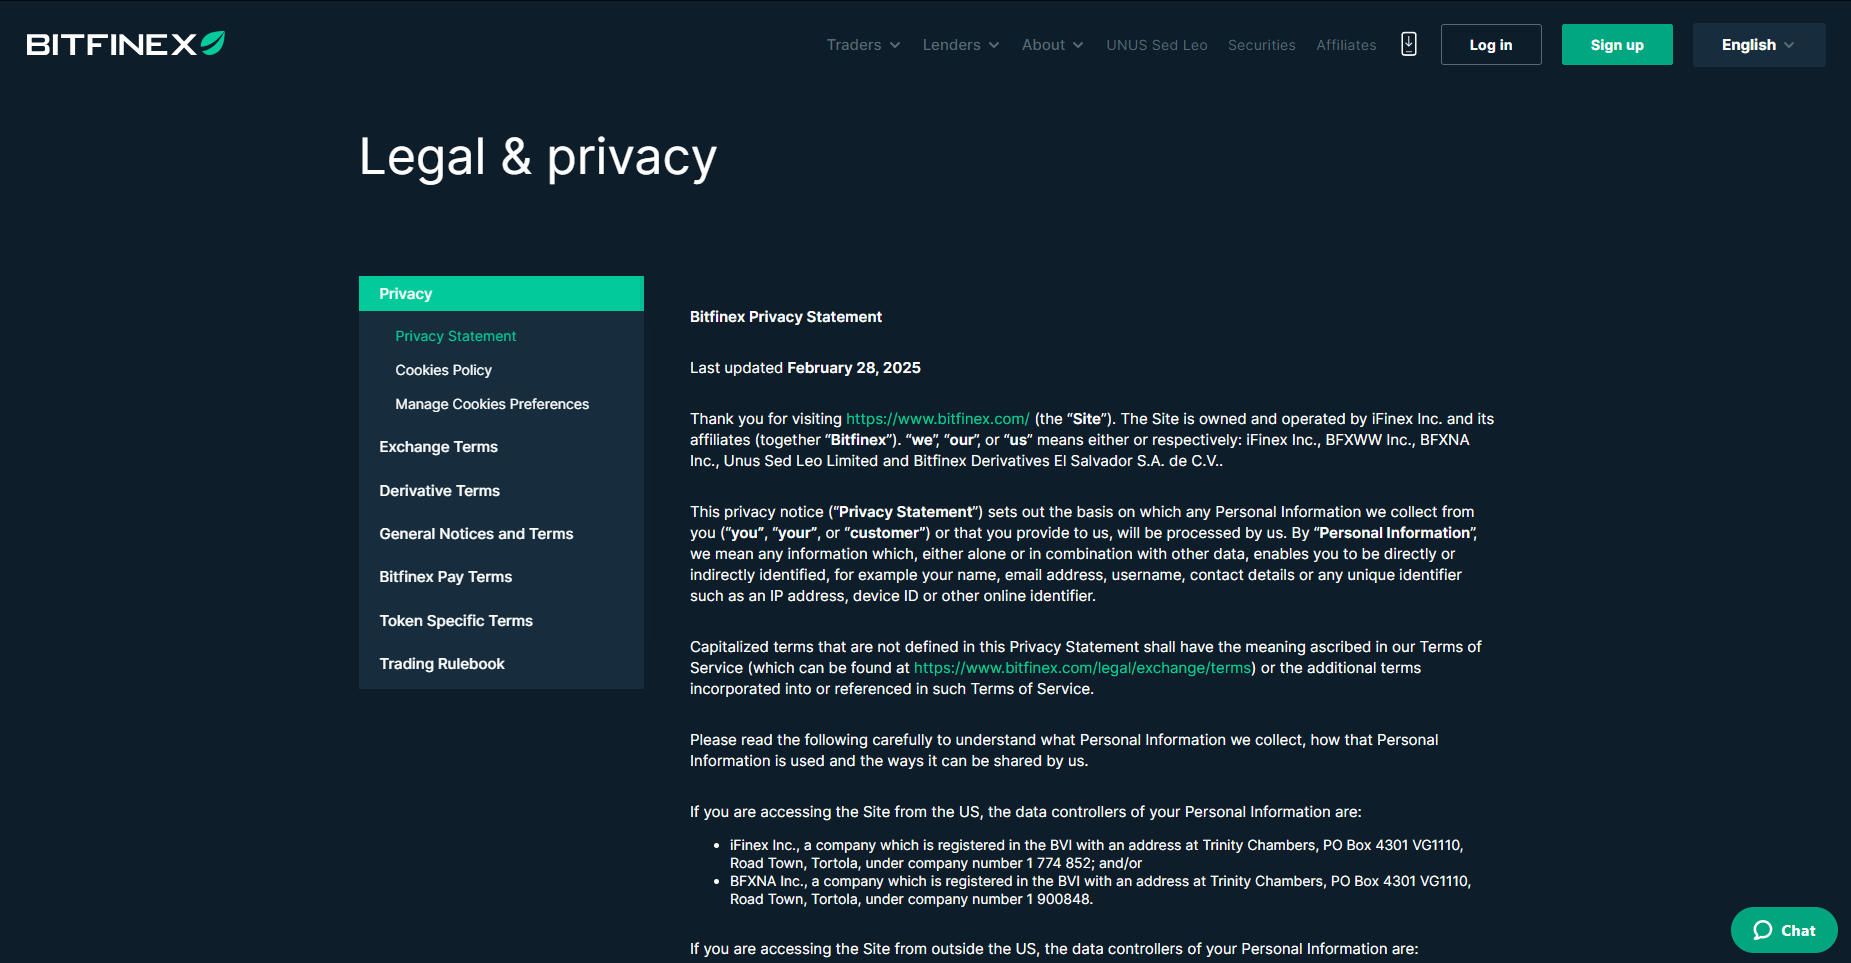This screenshot has height=963, width=1851.
Task: Click the "February 28, 2025" date text
Action: 854,368
